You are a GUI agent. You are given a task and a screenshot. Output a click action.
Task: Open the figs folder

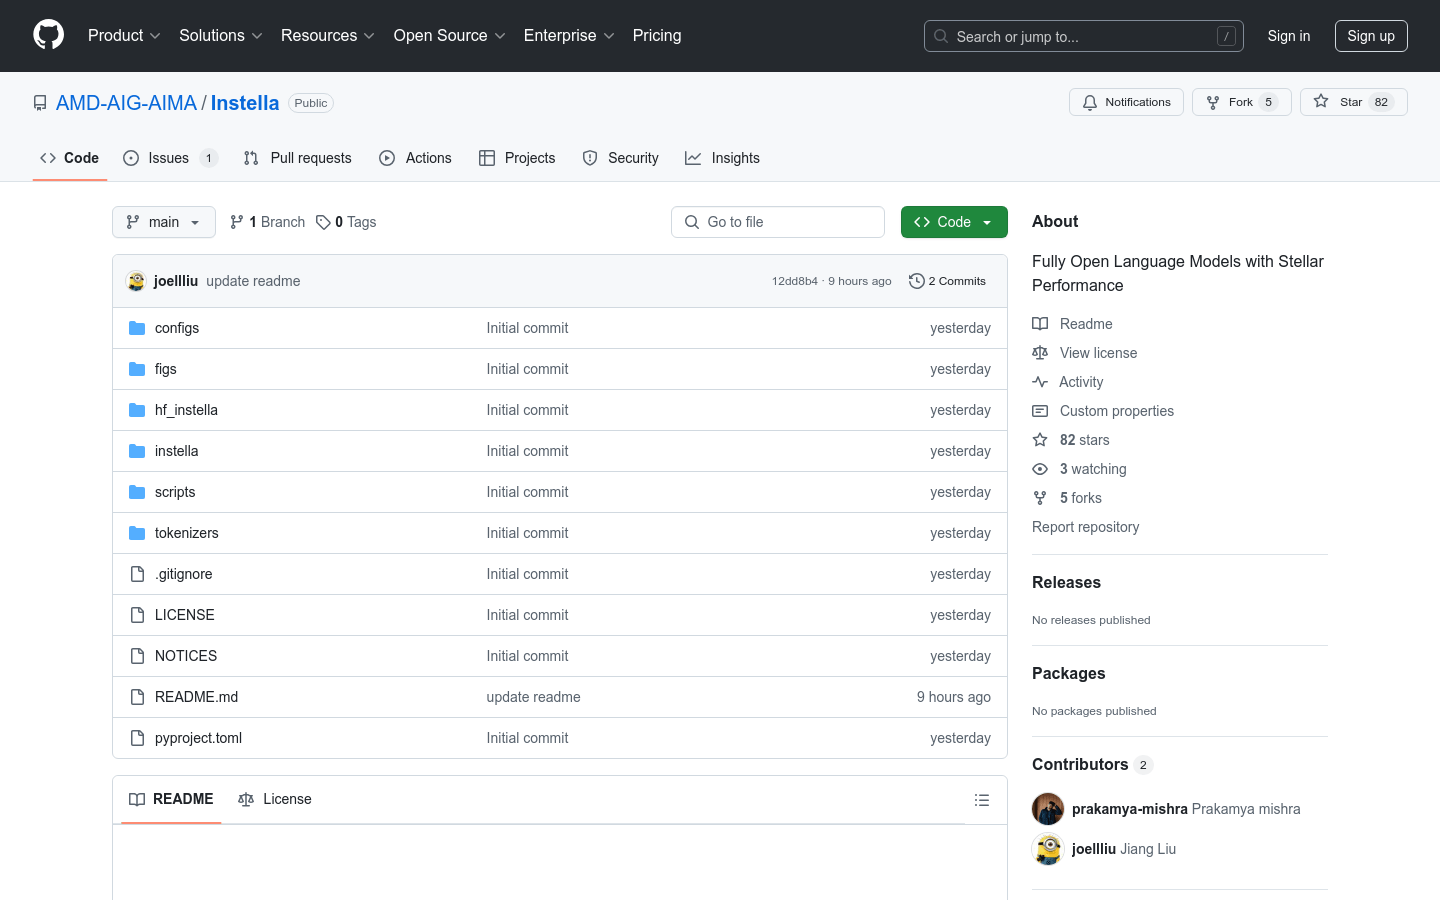[x=165, y=369]
